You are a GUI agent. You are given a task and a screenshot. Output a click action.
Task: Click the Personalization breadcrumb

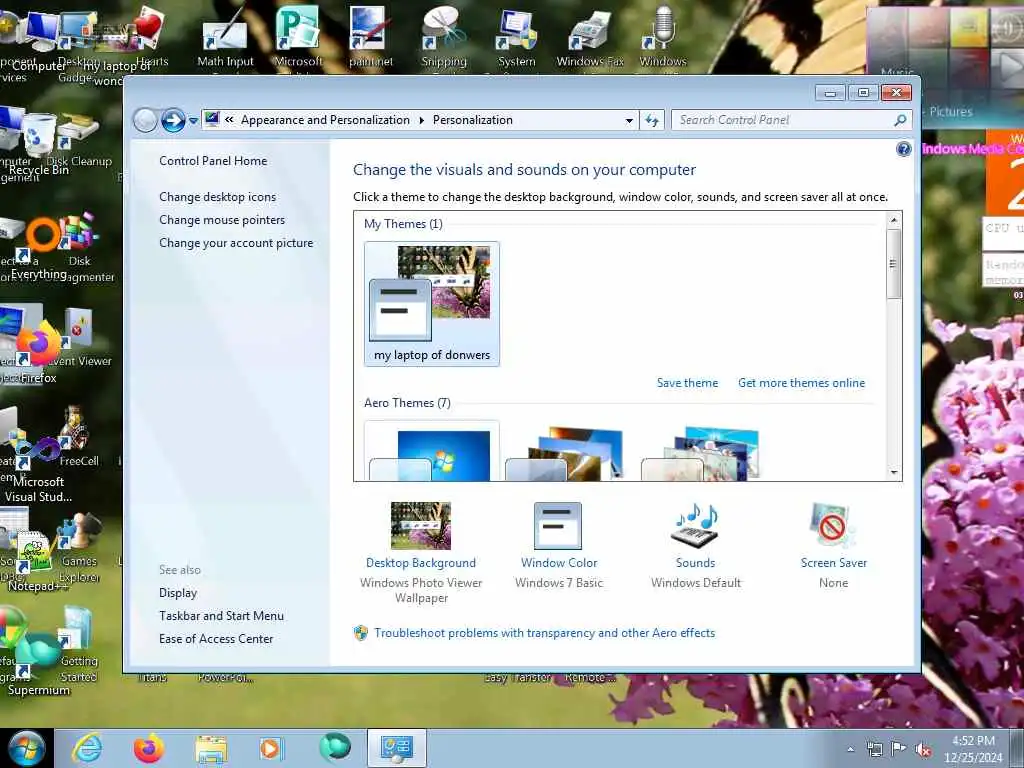[x=473, y=120]
